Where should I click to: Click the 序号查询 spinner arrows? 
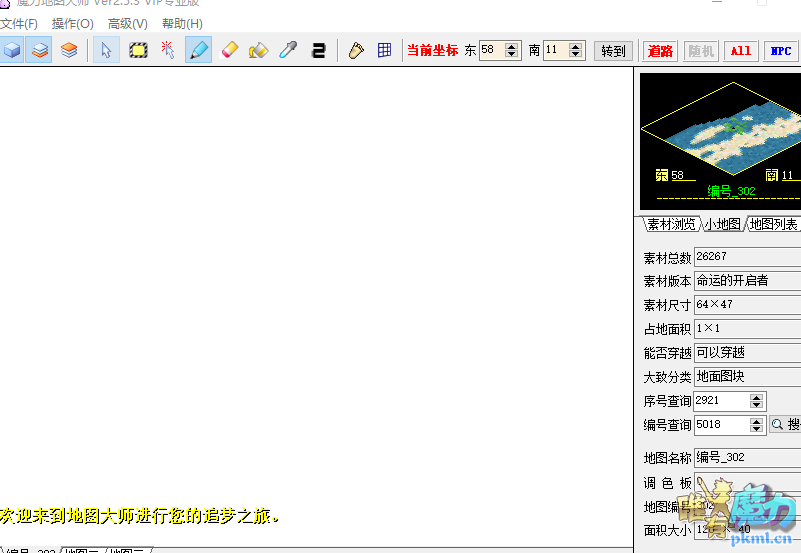coord(757,401)
